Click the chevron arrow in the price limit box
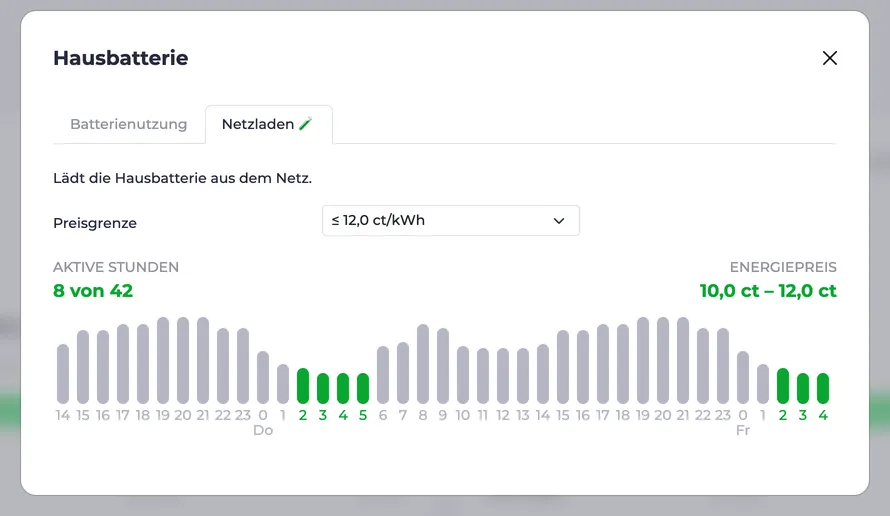This screenshot has height=516, width=890. [559, 221]
